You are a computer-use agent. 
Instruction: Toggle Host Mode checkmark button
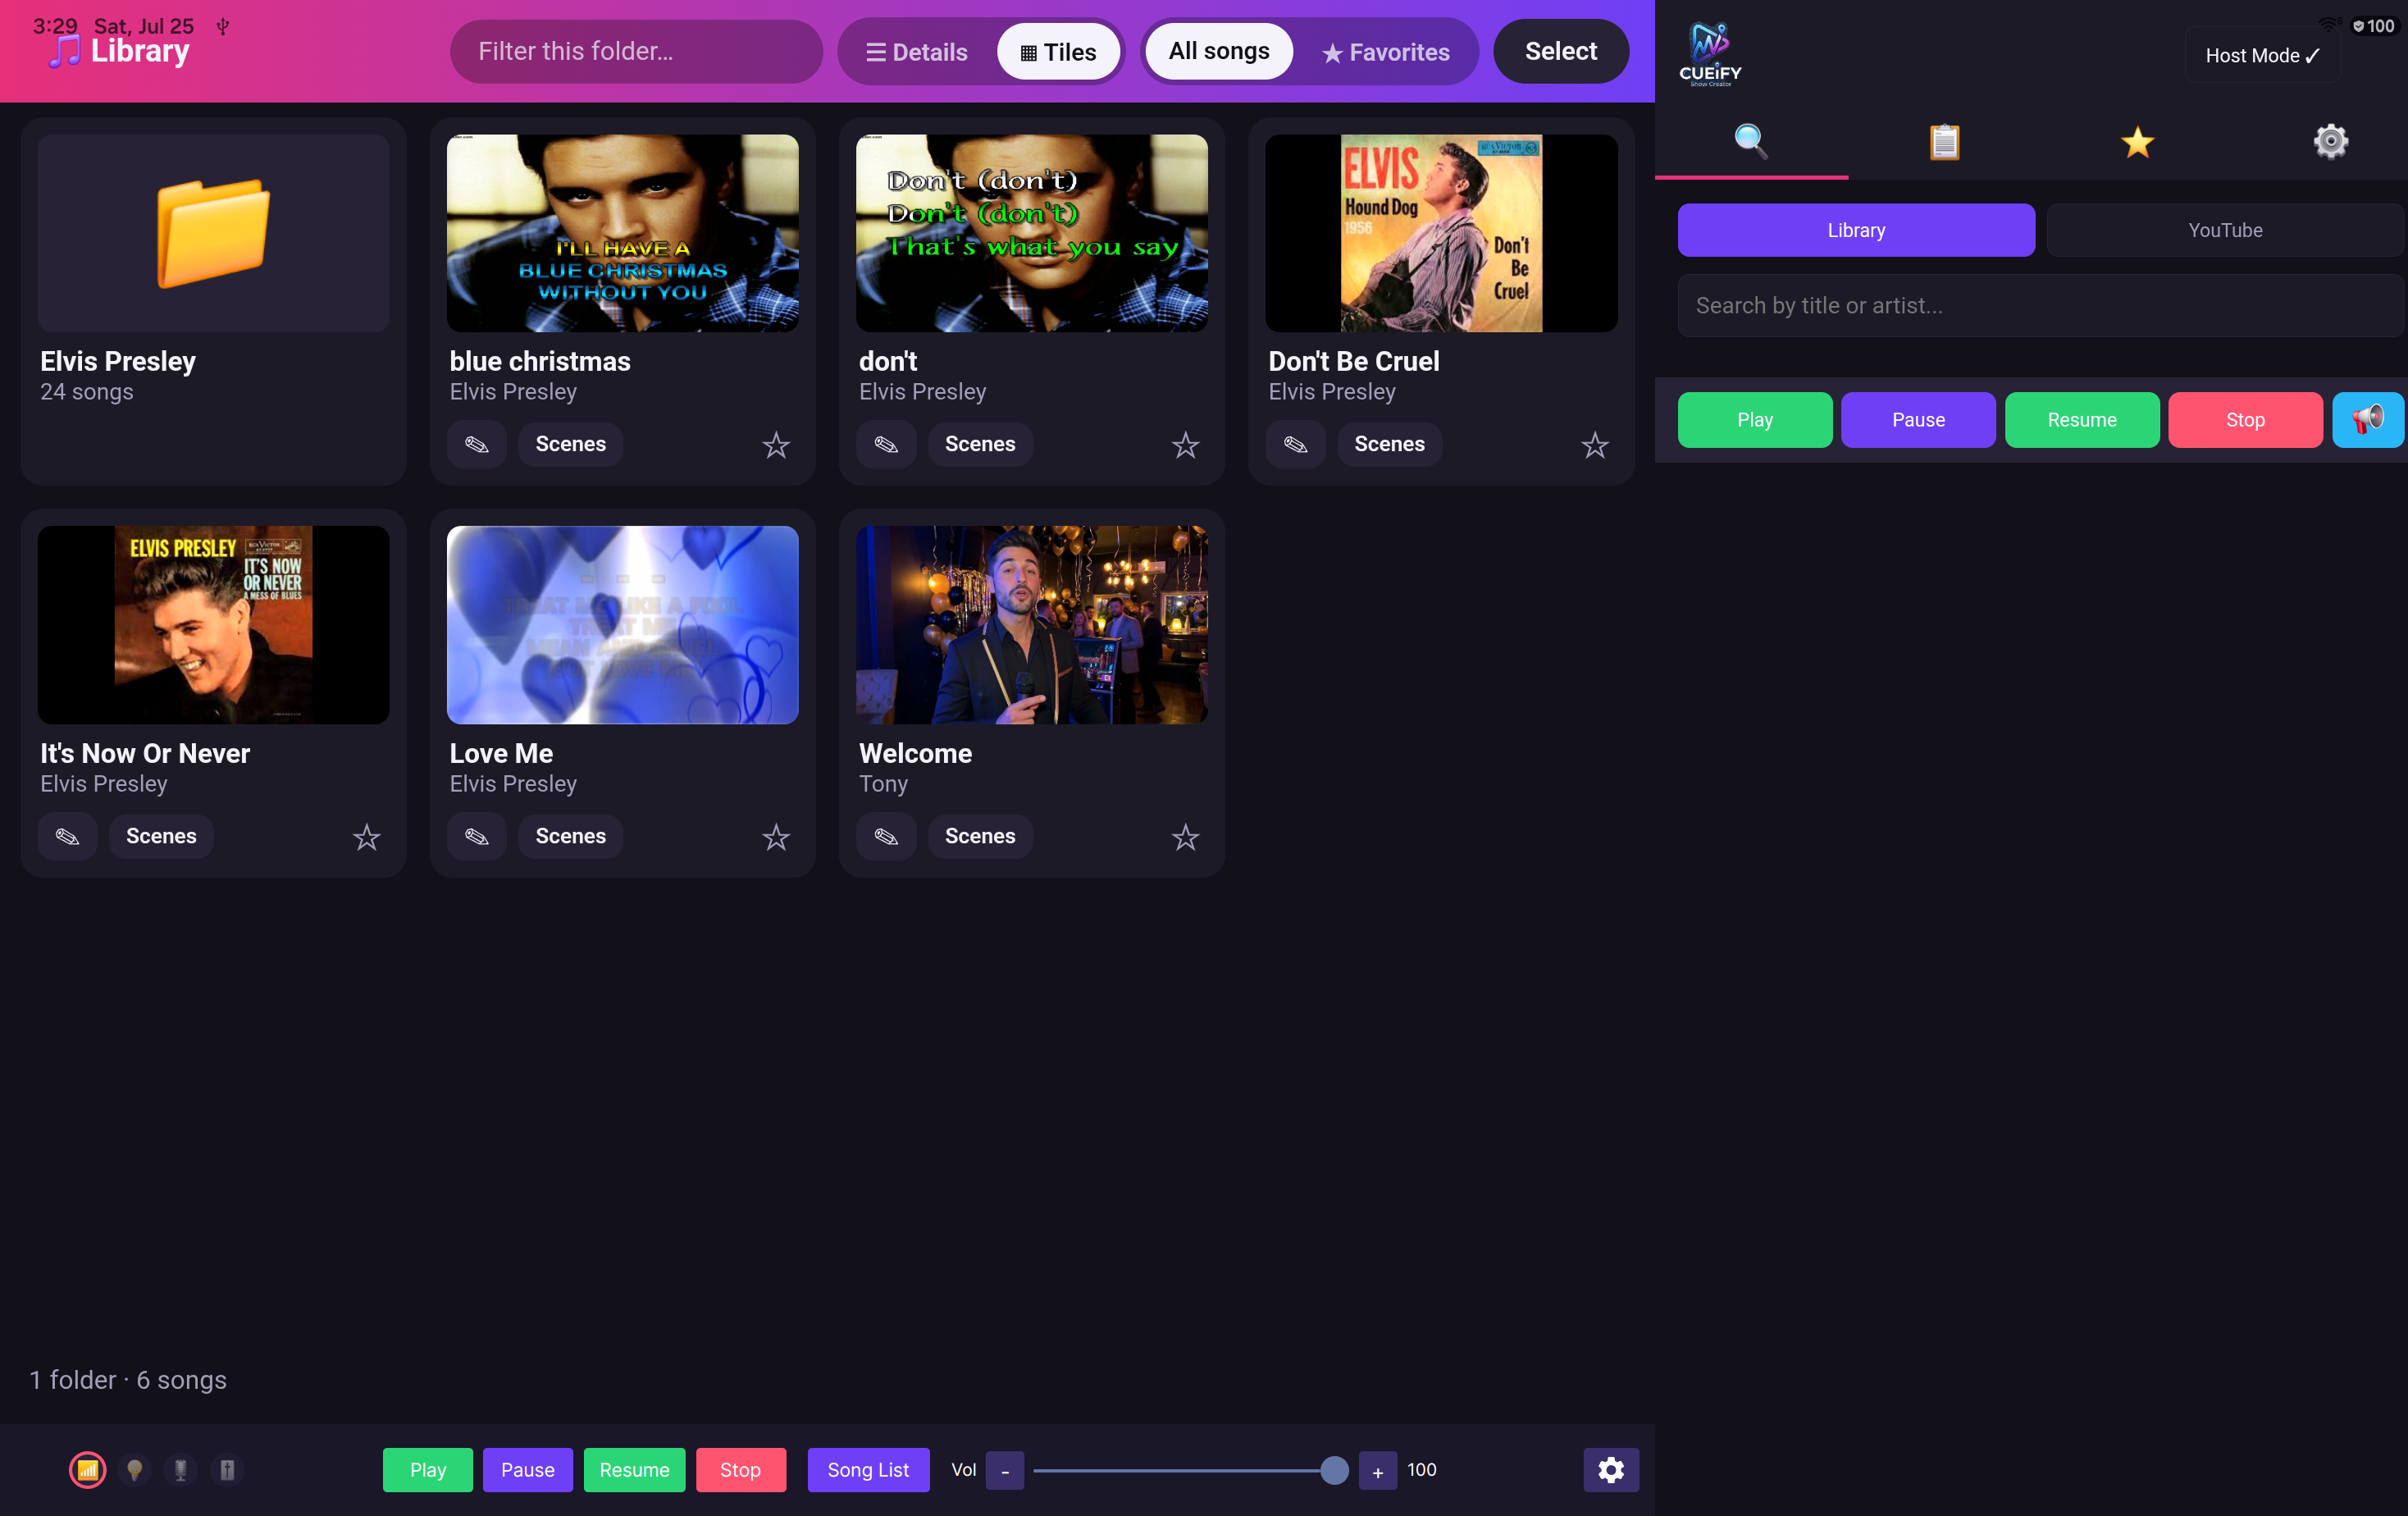click(x=2262, y=56)
